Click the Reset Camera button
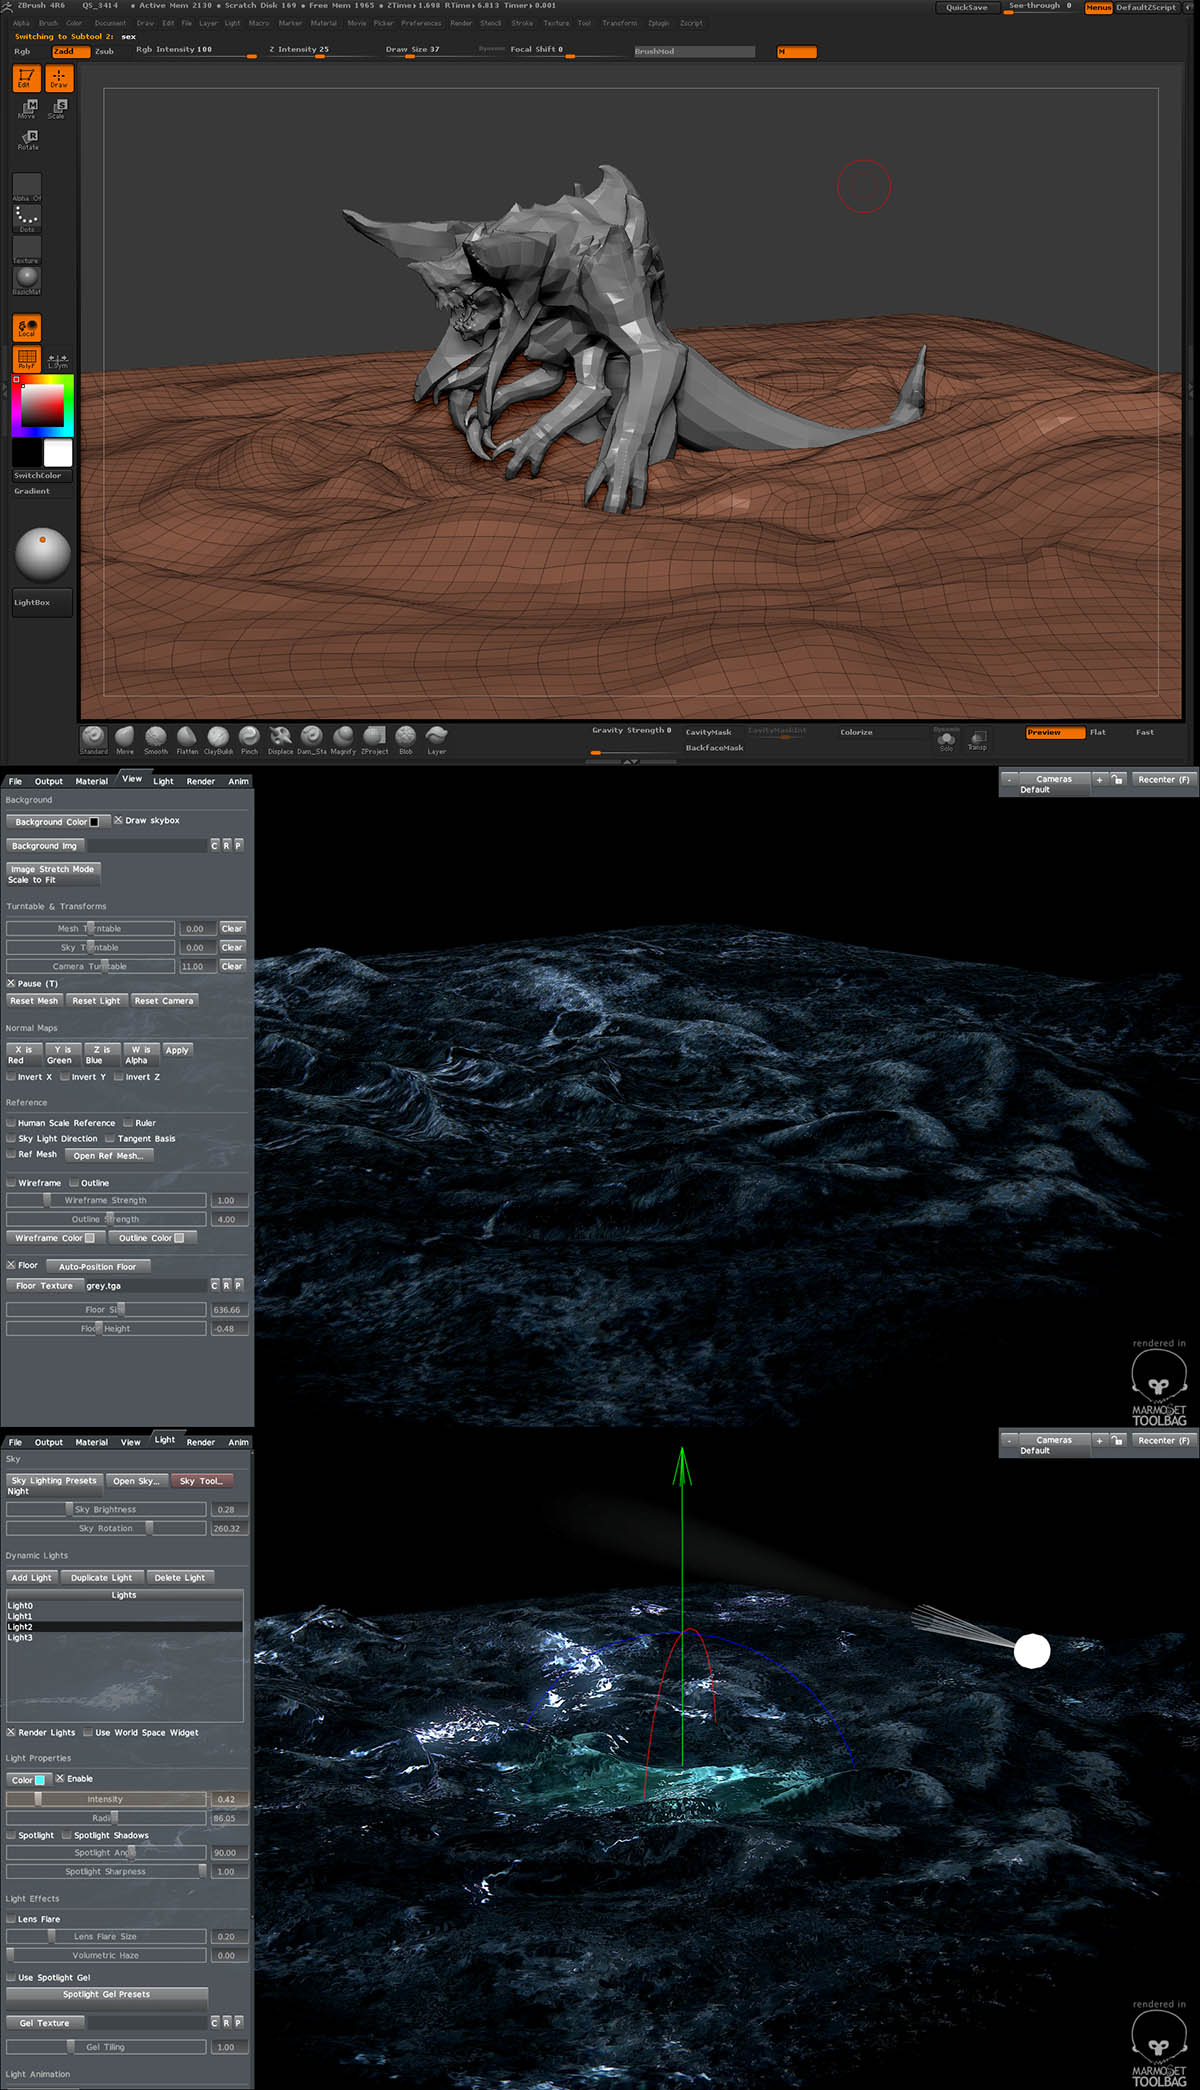The image size is (1200, 2090). tap(164, 1001)
